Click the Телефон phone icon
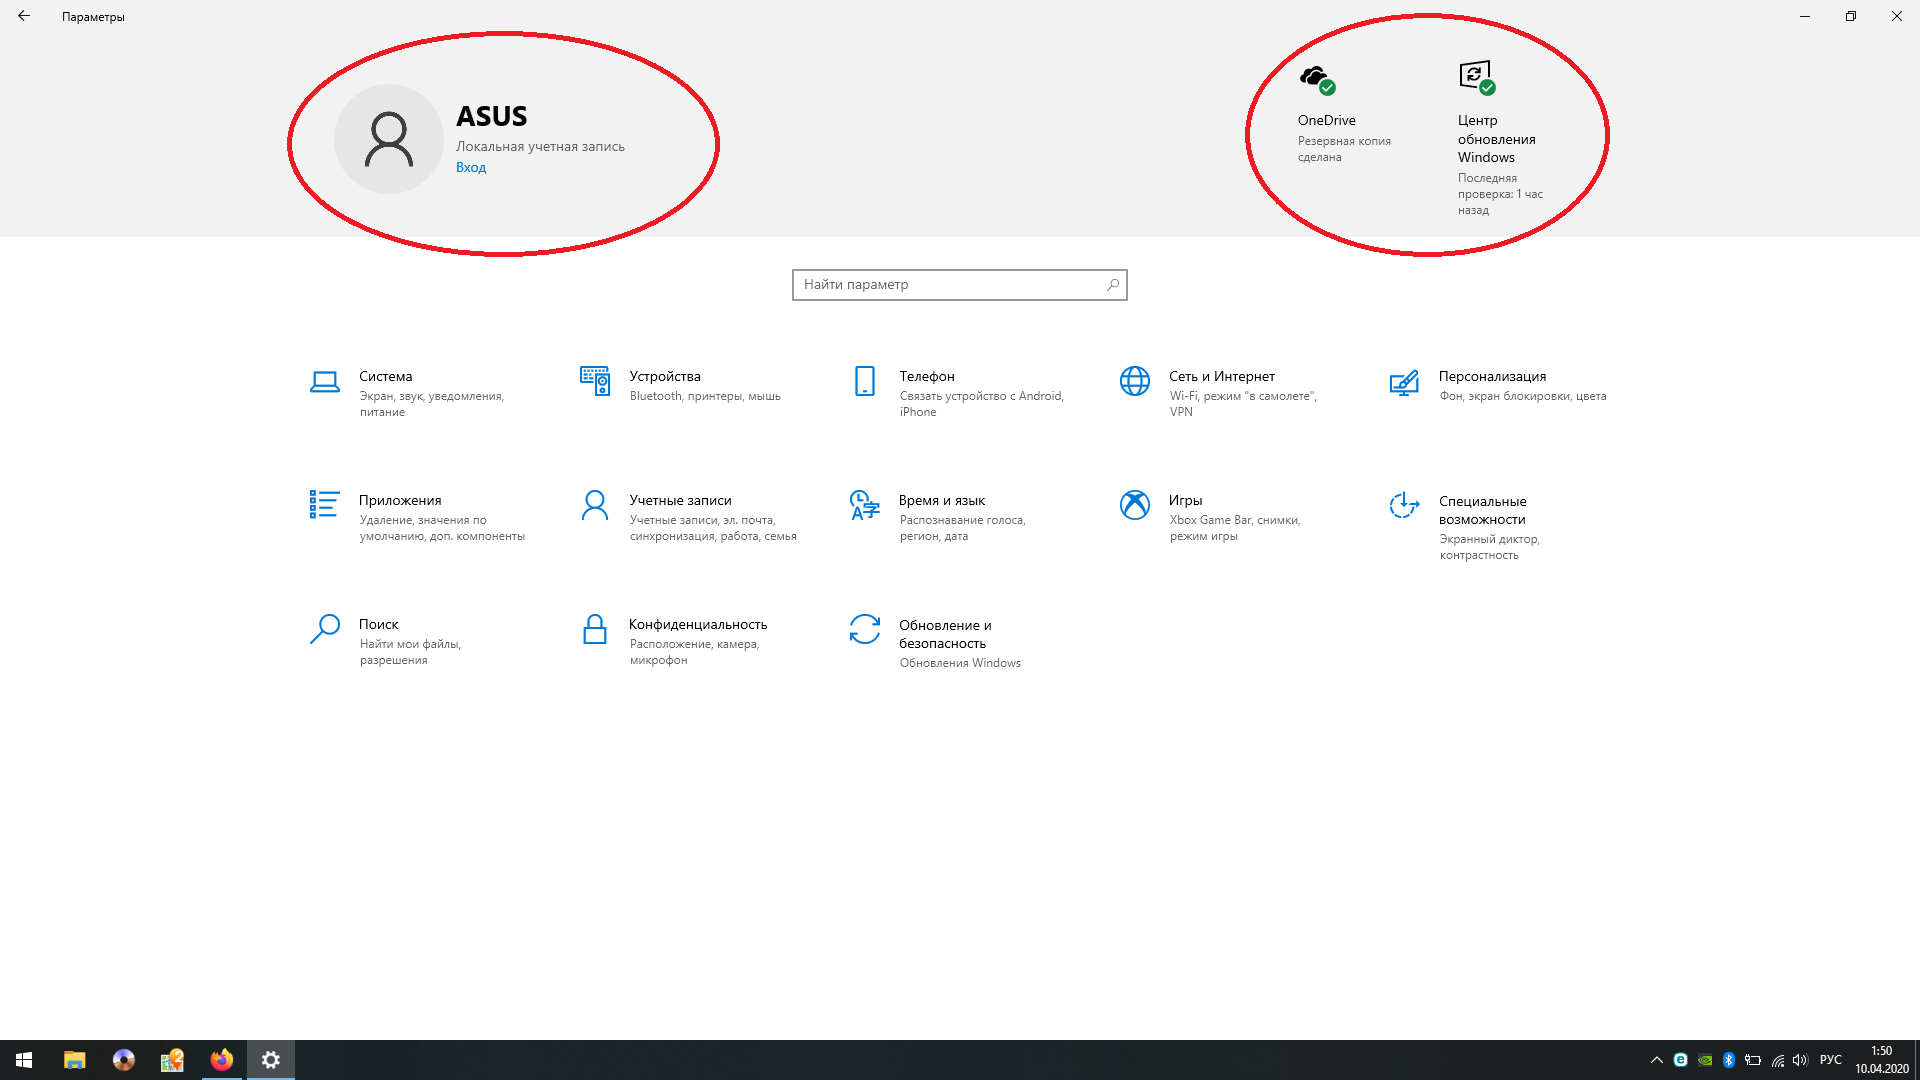The width and height of the screenshot is (1920, 1080). (865, 381)
